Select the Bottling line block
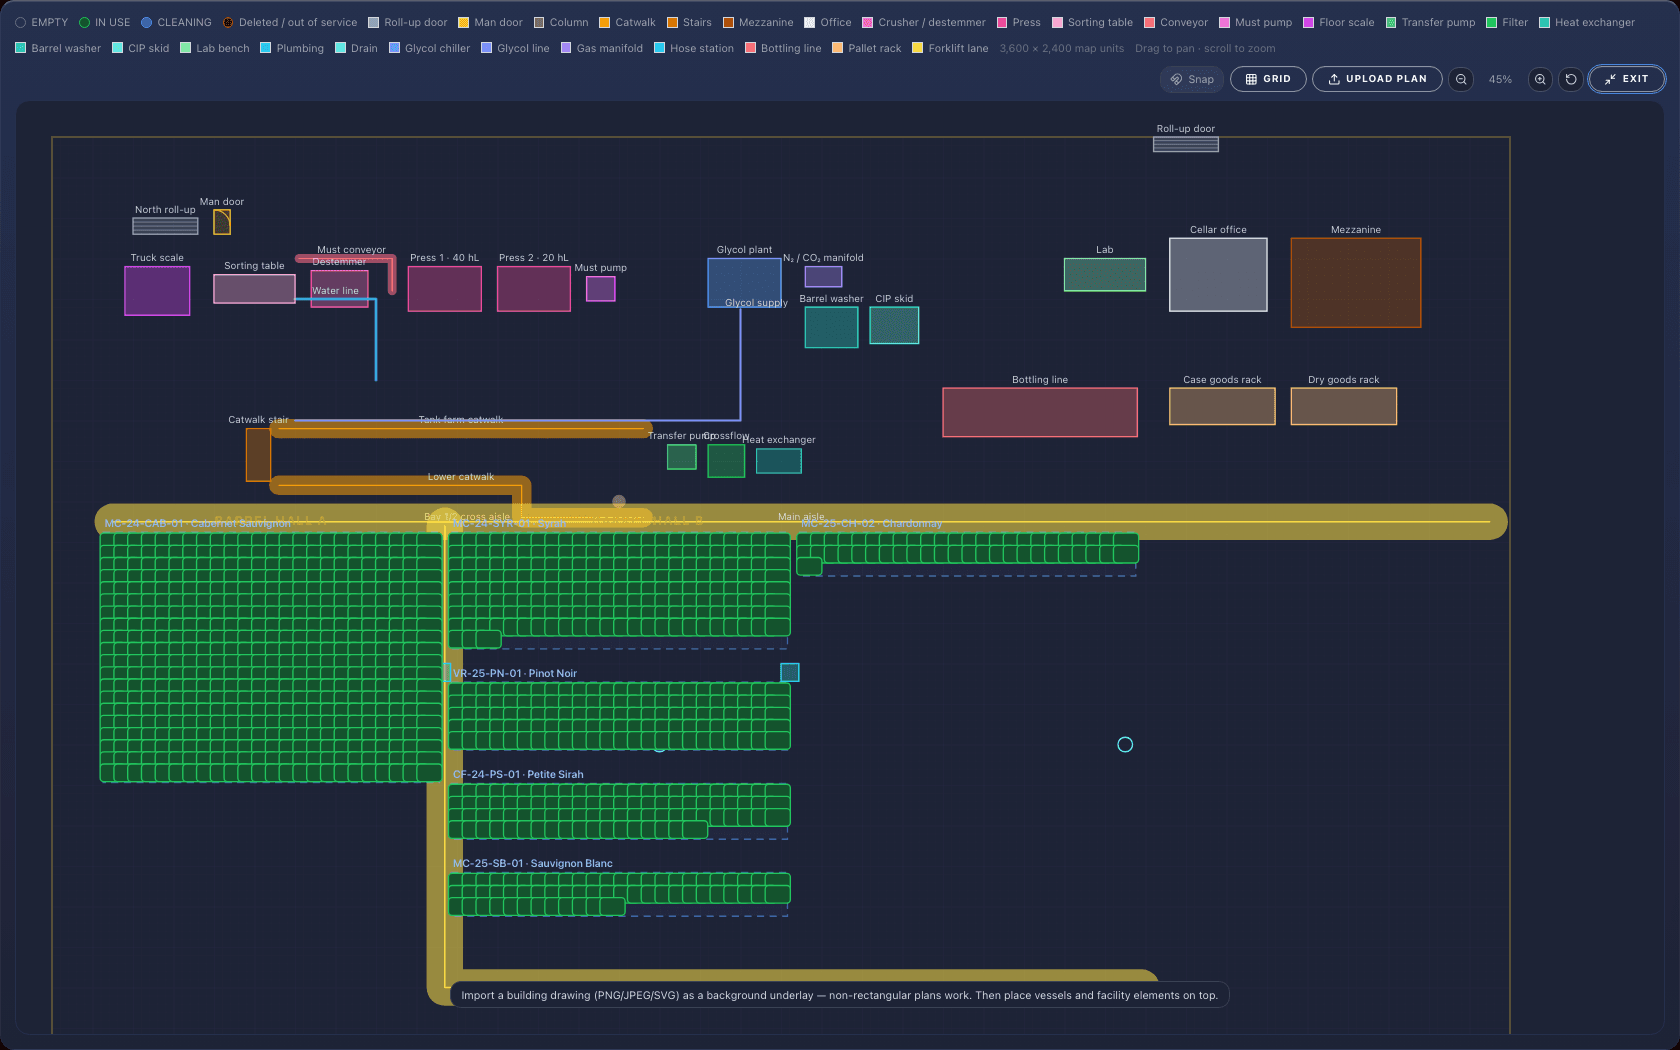 point(1040,412)
